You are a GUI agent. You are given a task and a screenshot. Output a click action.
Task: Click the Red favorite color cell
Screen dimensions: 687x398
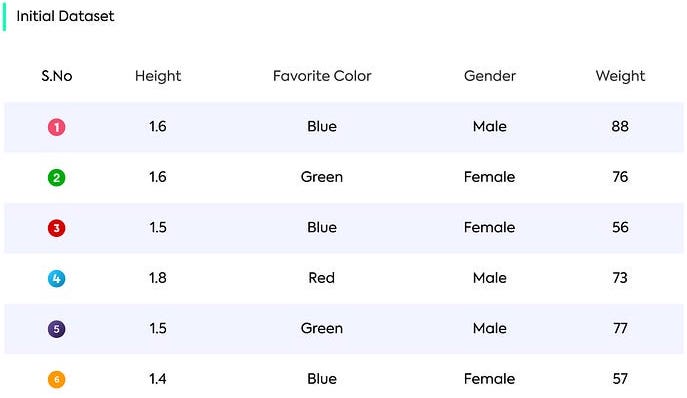(322, 278)
